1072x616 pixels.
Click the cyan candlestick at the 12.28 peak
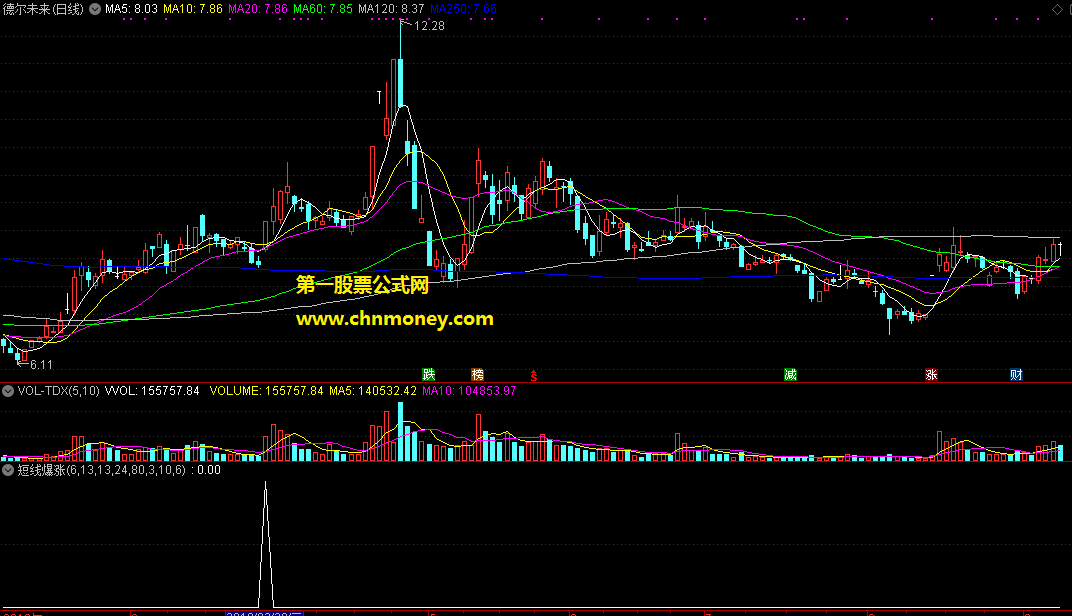401,82
